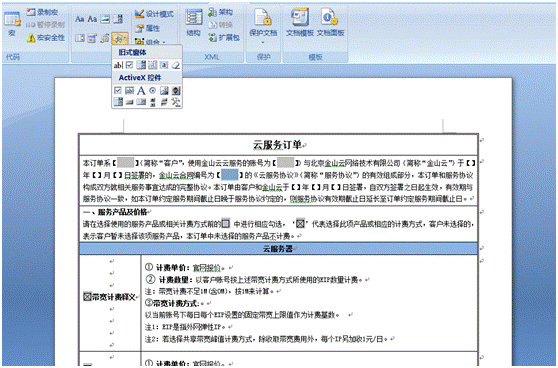Viewport: 558px width, 368px height.
Task: Open 文档面板 Document Panel
Action: click(x=330, y=22)
